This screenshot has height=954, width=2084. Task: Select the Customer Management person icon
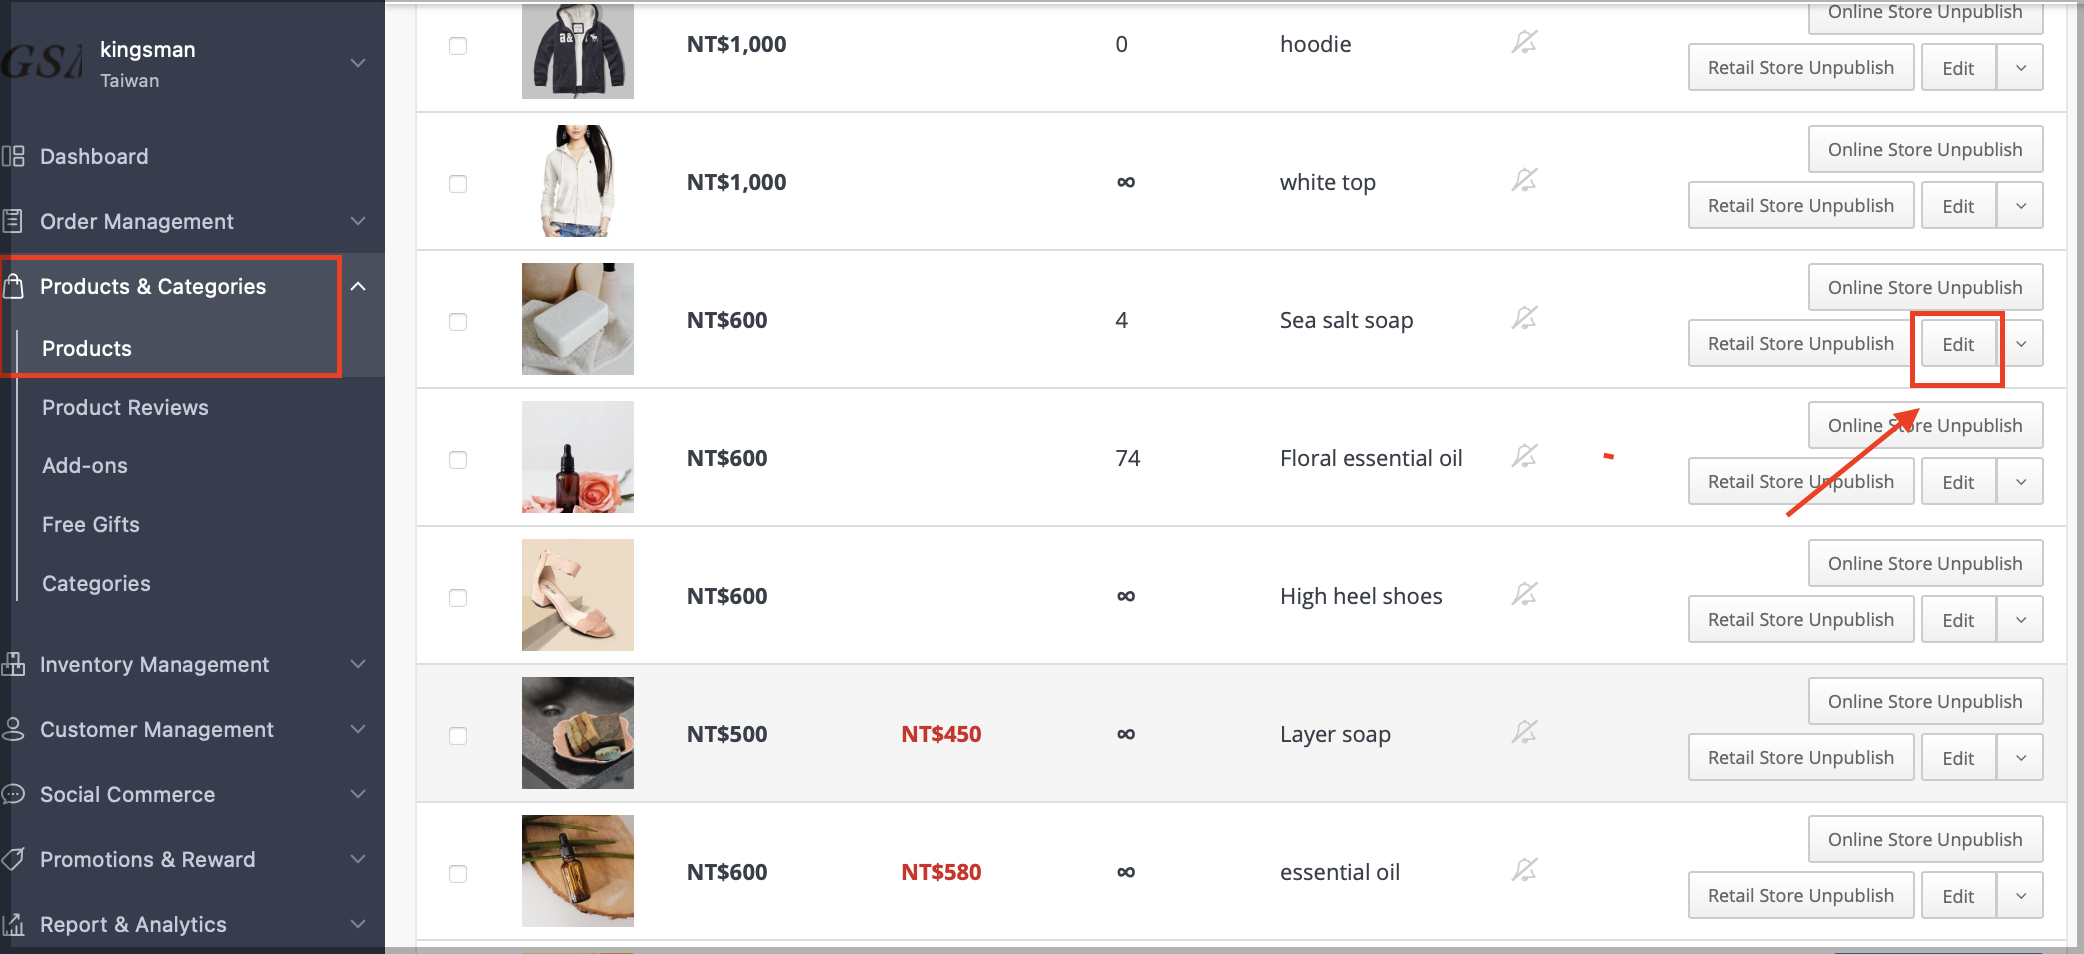pos(14,729)
